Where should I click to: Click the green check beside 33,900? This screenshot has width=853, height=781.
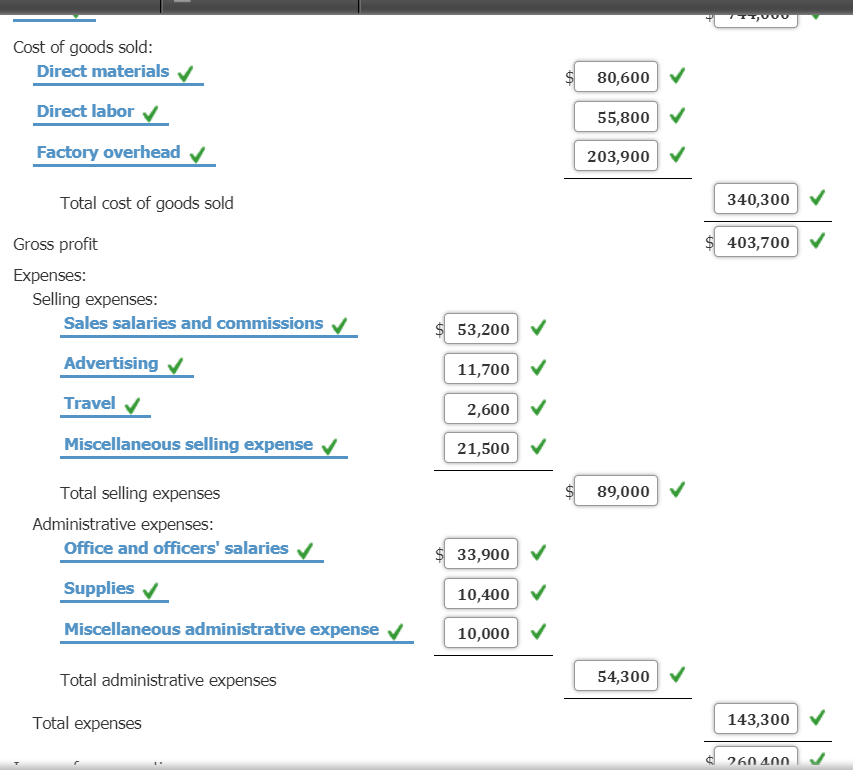538,553
